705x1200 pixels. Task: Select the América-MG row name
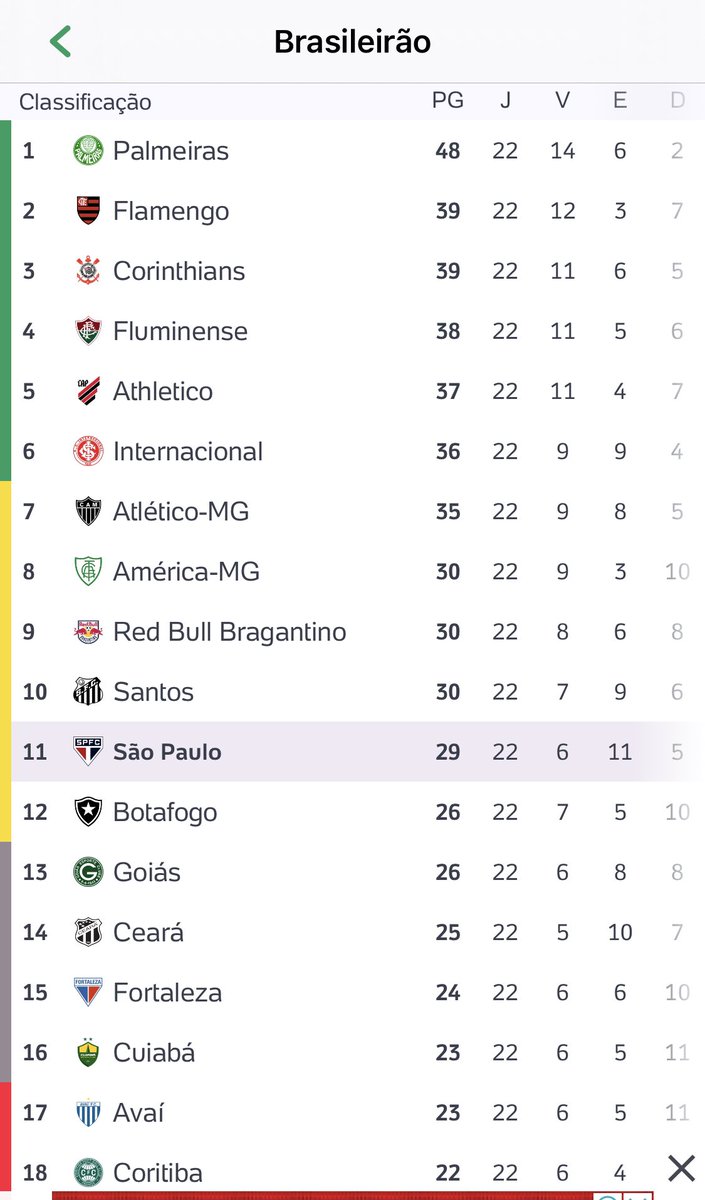(x=186, y=572)
